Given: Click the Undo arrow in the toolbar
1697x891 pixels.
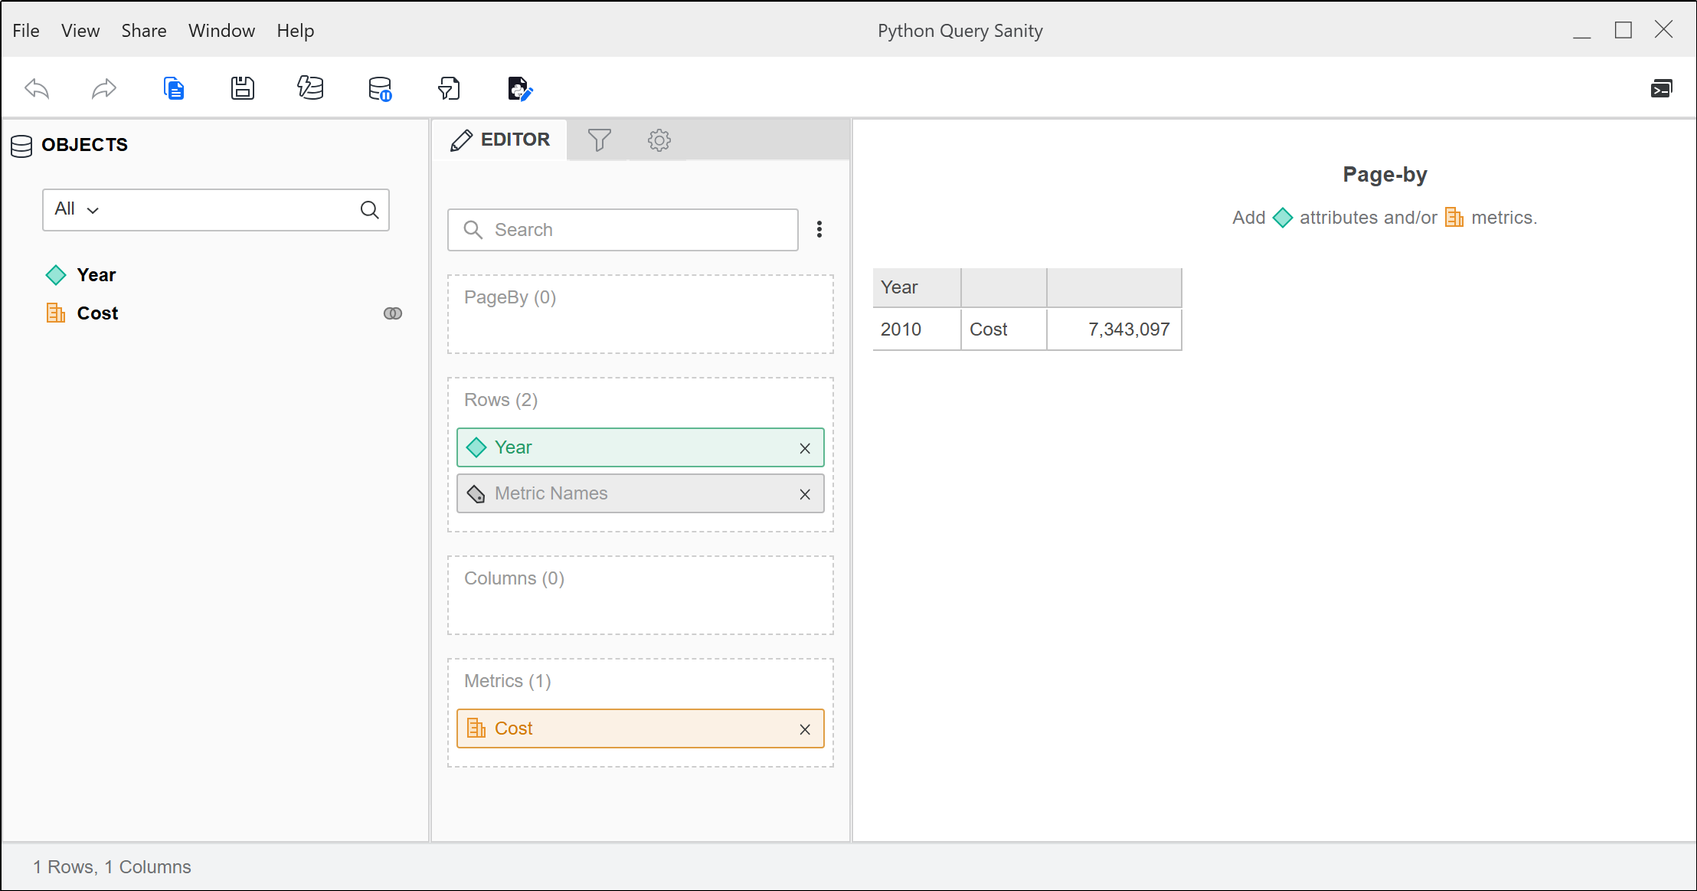Looking at the screenshot, I should [x=37, y=89].
